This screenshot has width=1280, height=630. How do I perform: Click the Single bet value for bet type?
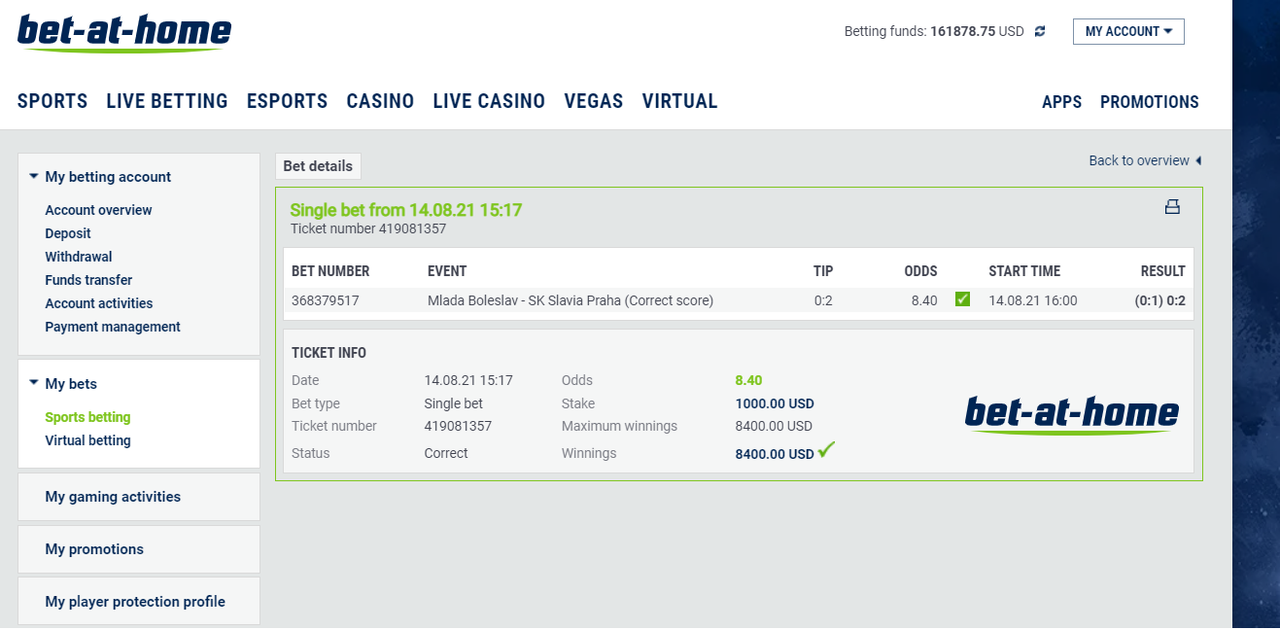tap(454, 404)
